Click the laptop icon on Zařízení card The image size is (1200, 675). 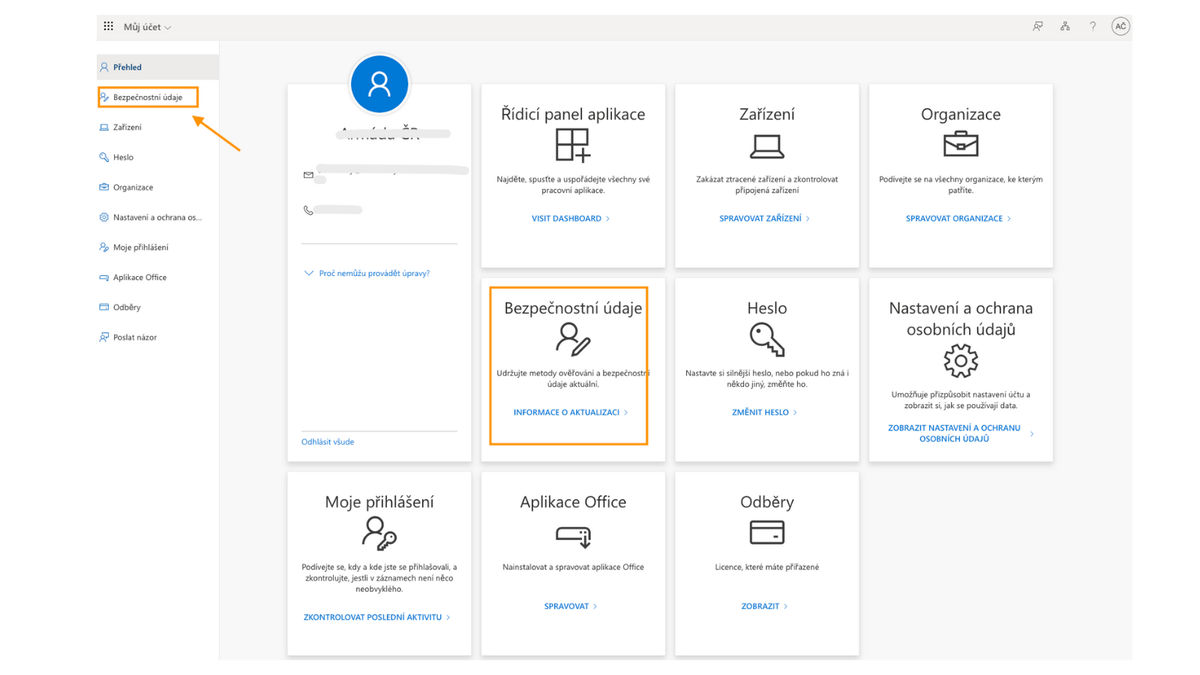pos(767,147)
